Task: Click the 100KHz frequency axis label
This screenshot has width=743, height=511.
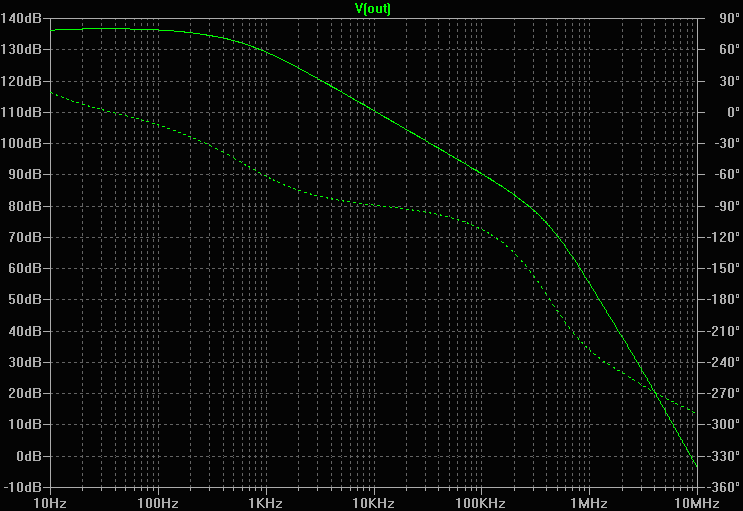Action: 480,503
